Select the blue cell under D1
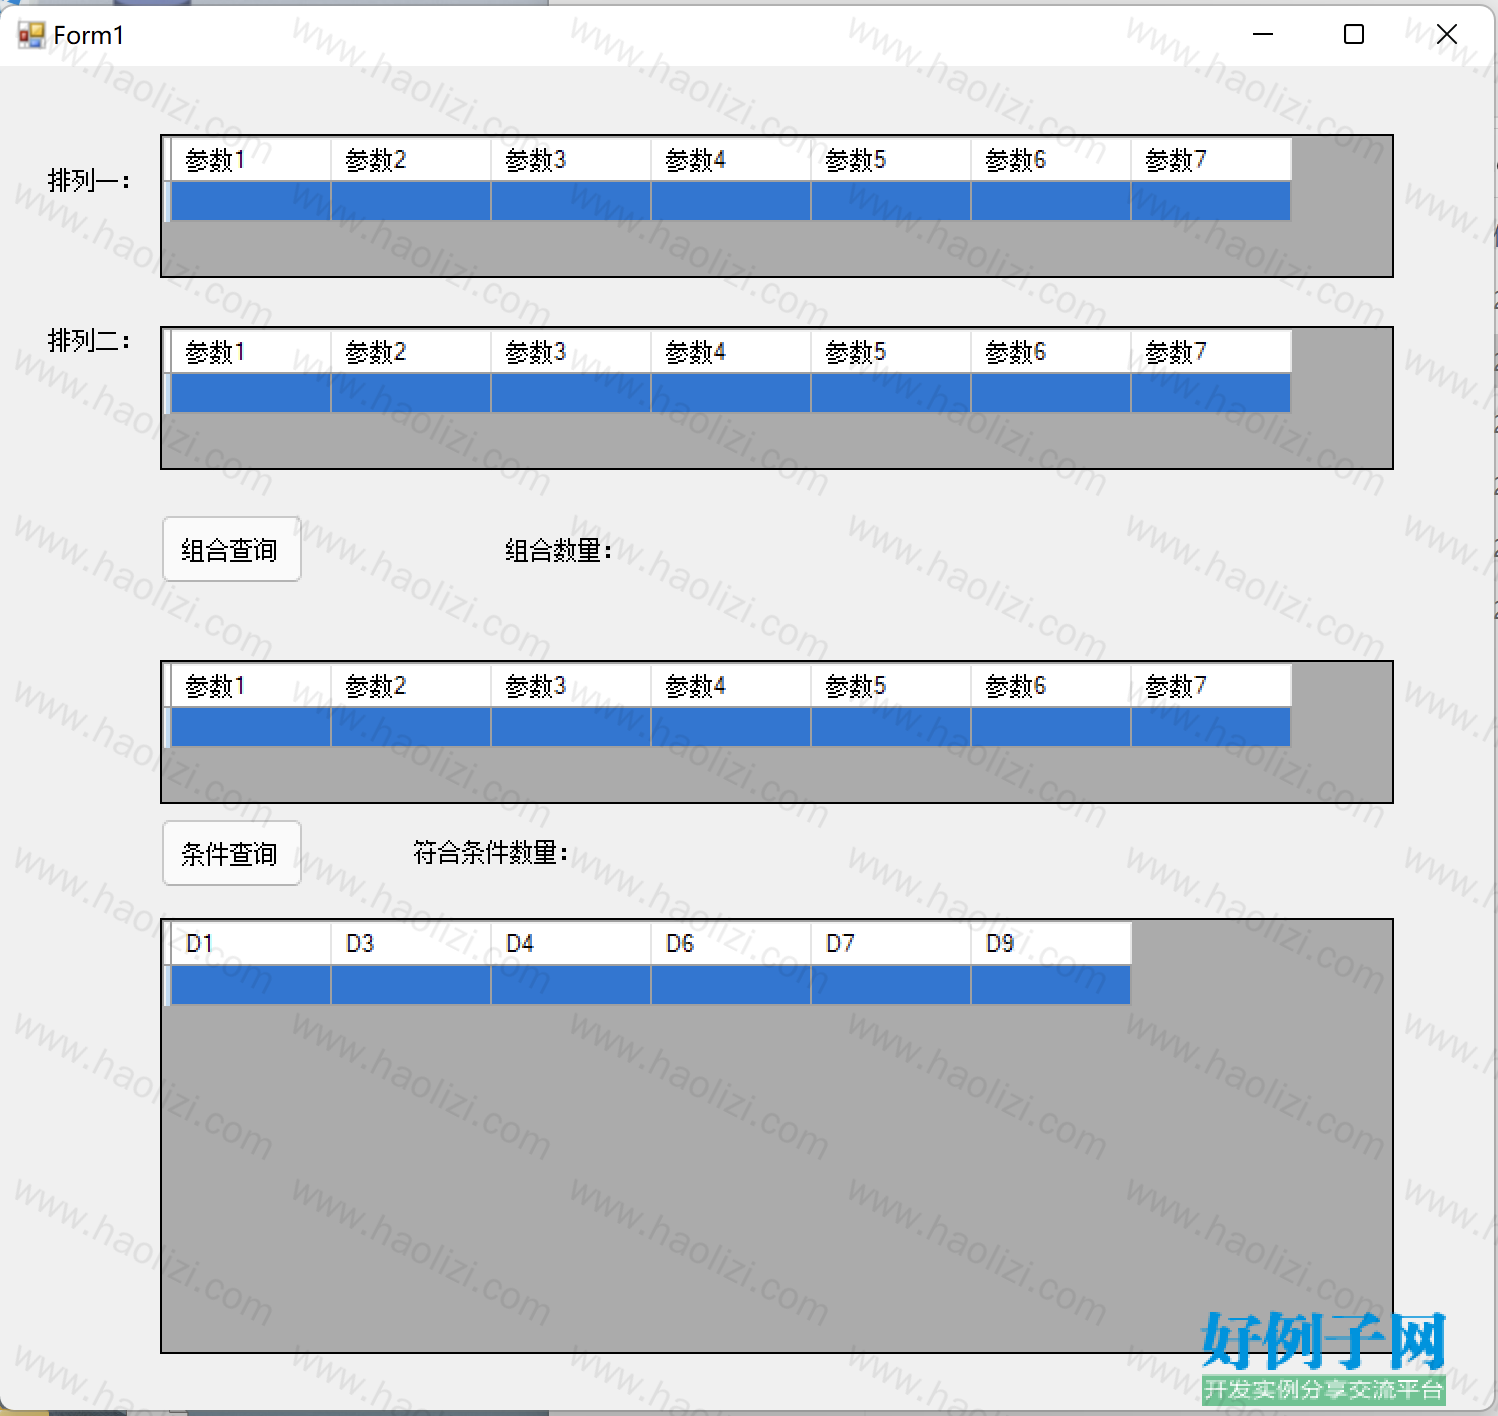The image size is (1498, 1416). pyautogui.click(x=251, y=985)
